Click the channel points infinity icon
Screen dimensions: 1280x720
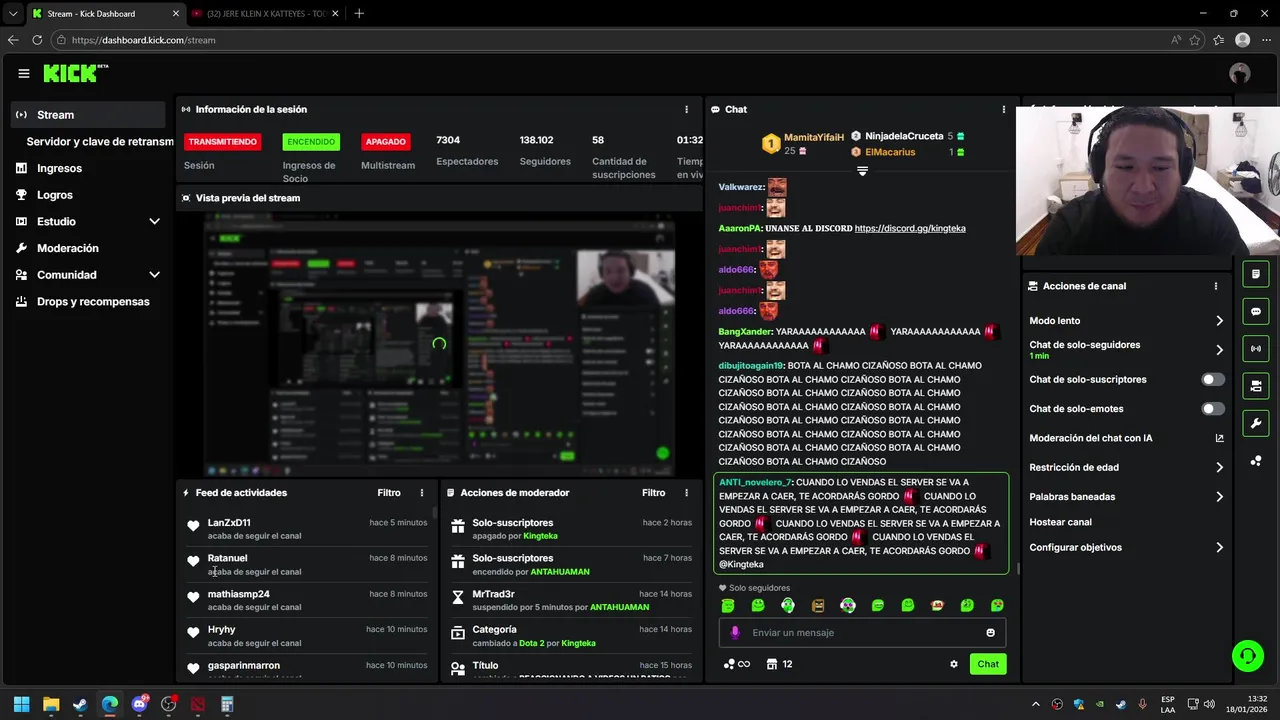click(x=736, y=664)
